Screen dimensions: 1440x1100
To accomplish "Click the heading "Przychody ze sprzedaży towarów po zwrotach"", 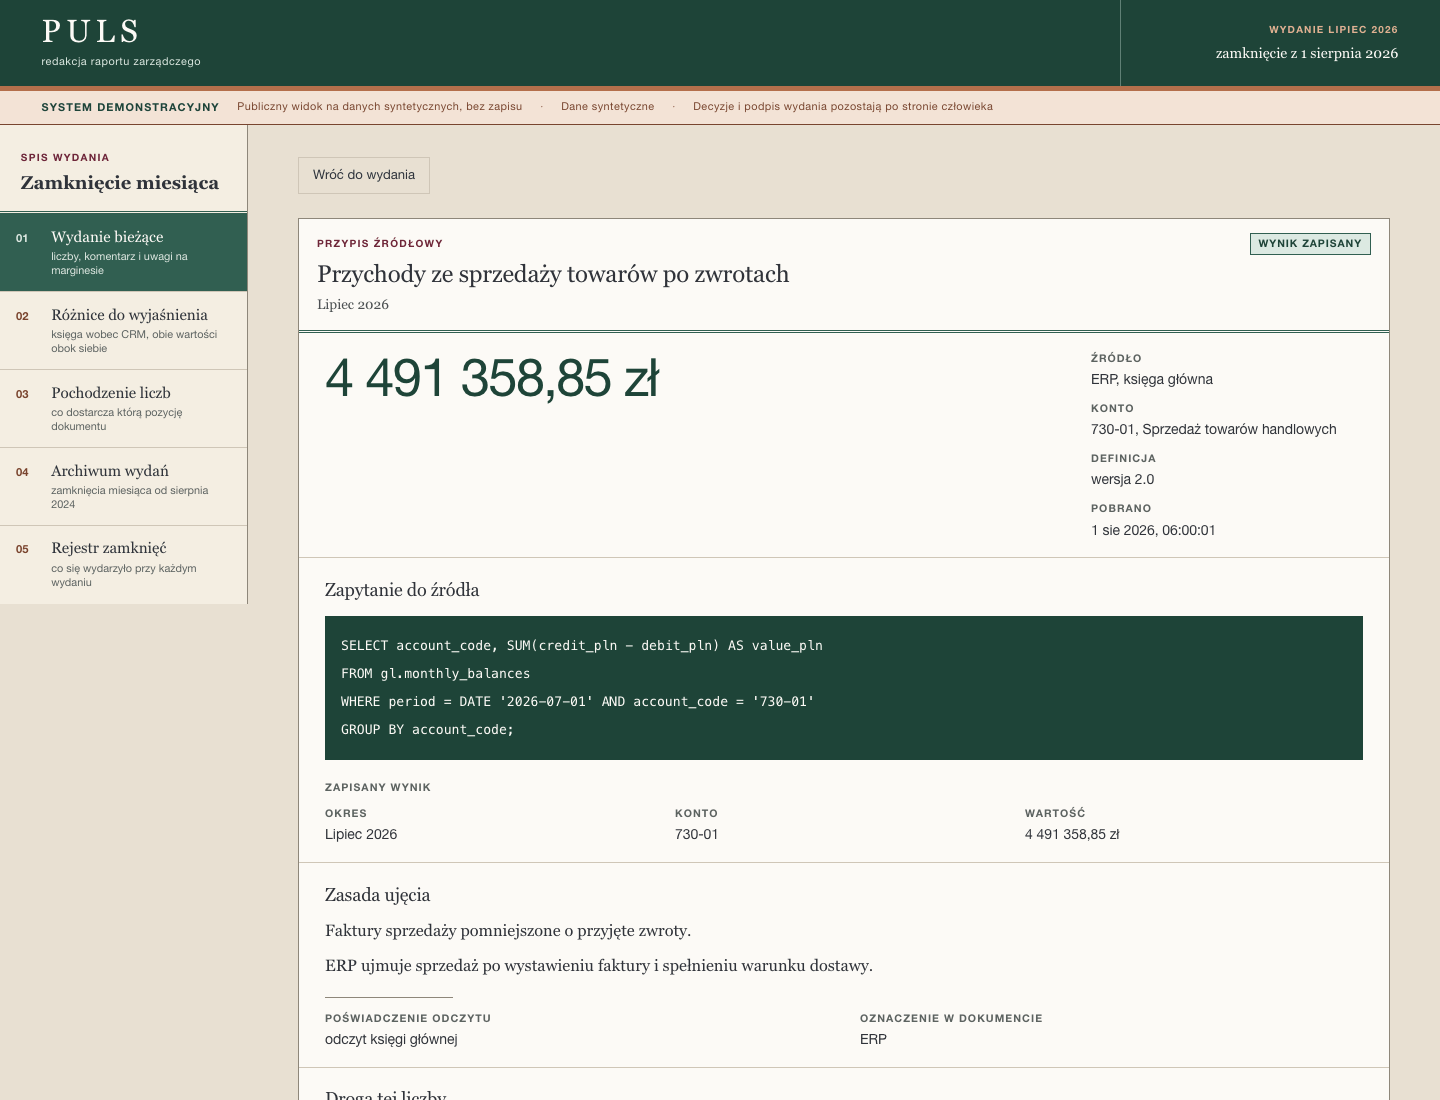I will (x=553, y=274).
